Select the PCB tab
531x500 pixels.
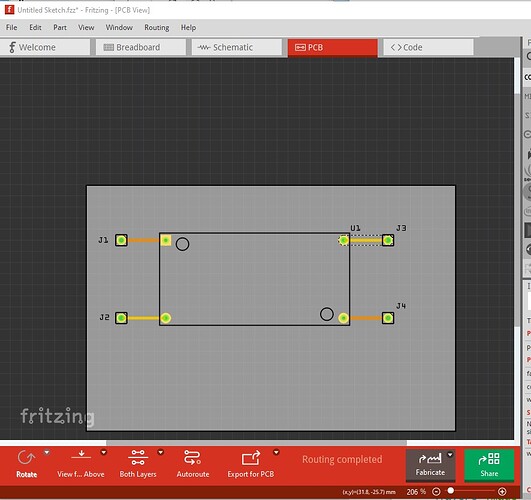pyautogui.click(x=333, y=48)
